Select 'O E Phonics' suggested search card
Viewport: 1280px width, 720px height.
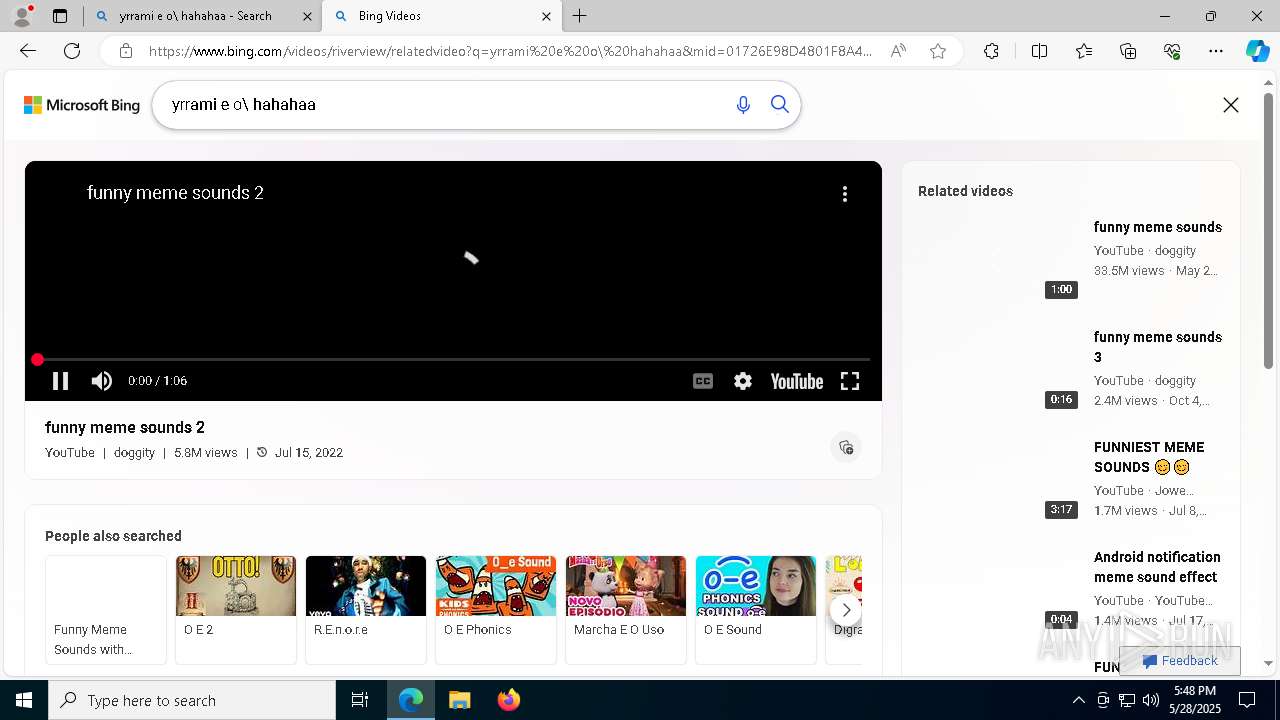pyautogui.click(x=496, y=609)
